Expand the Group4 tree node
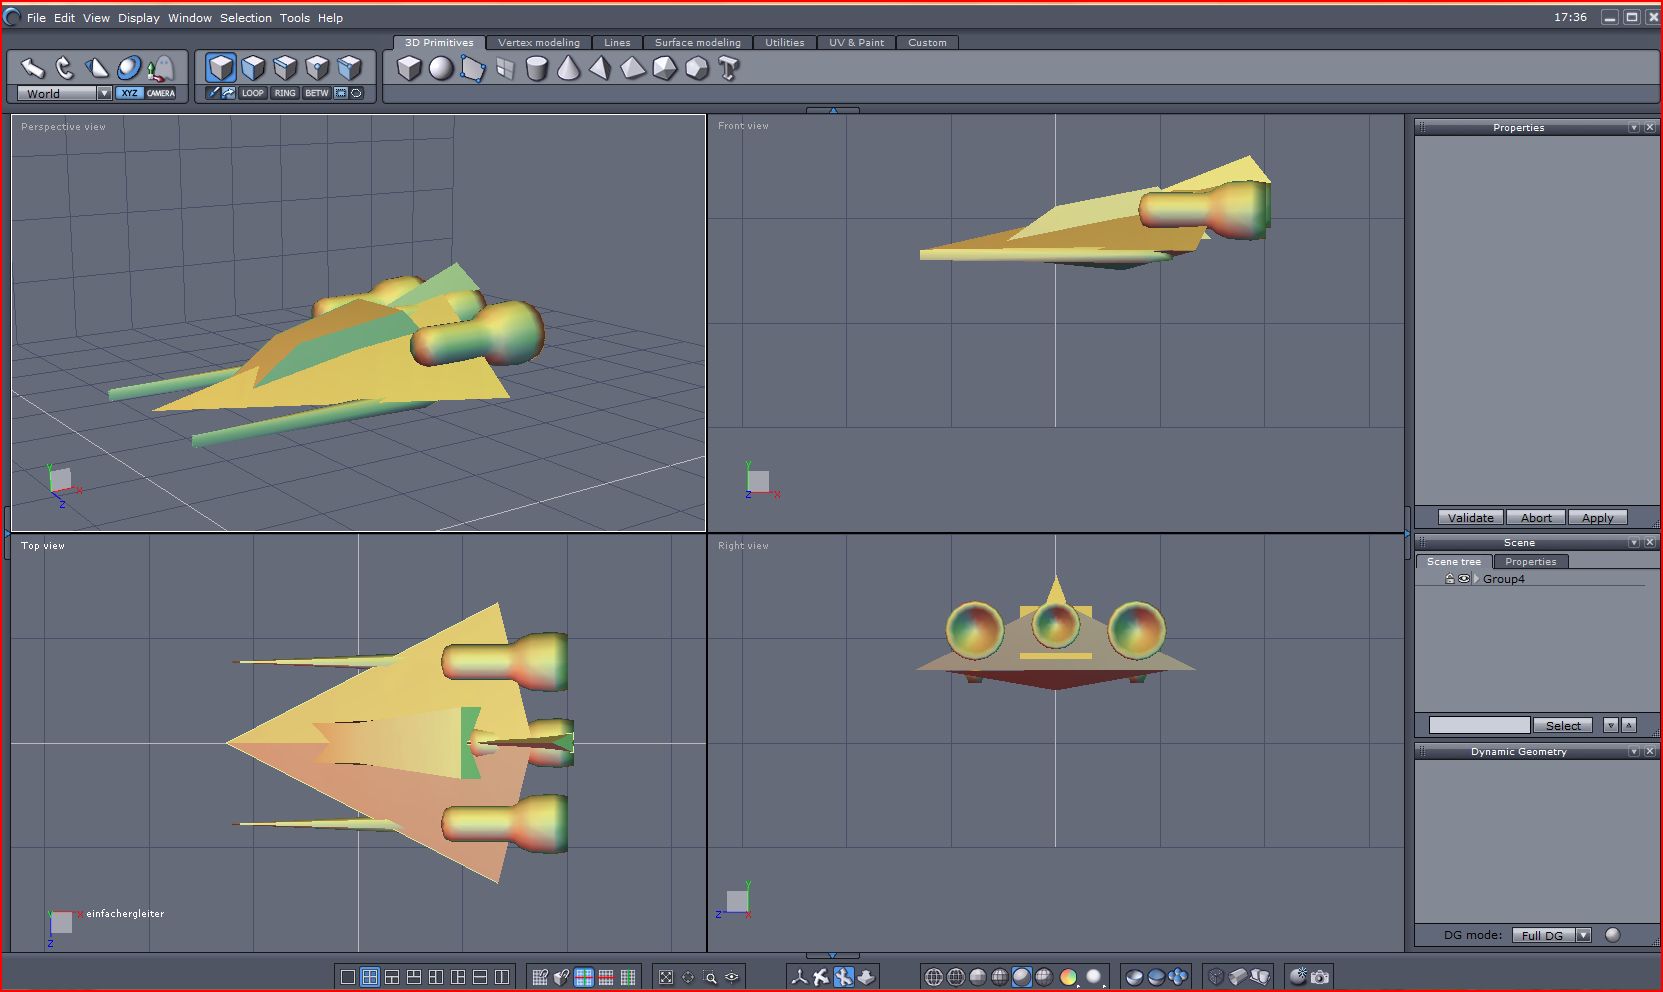 [1476, 579]
